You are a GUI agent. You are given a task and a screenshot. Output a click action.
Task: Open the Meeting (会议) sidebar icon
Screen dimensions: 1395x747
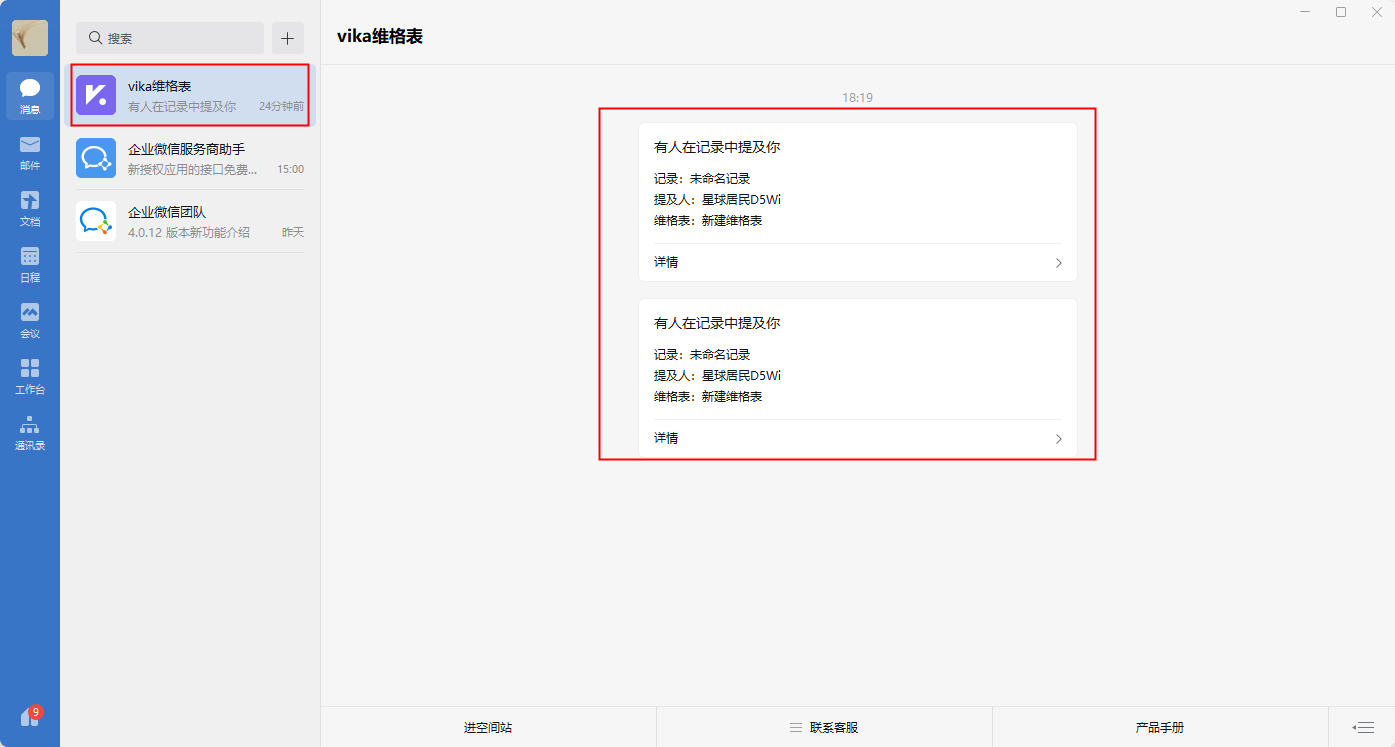[30, 320]
